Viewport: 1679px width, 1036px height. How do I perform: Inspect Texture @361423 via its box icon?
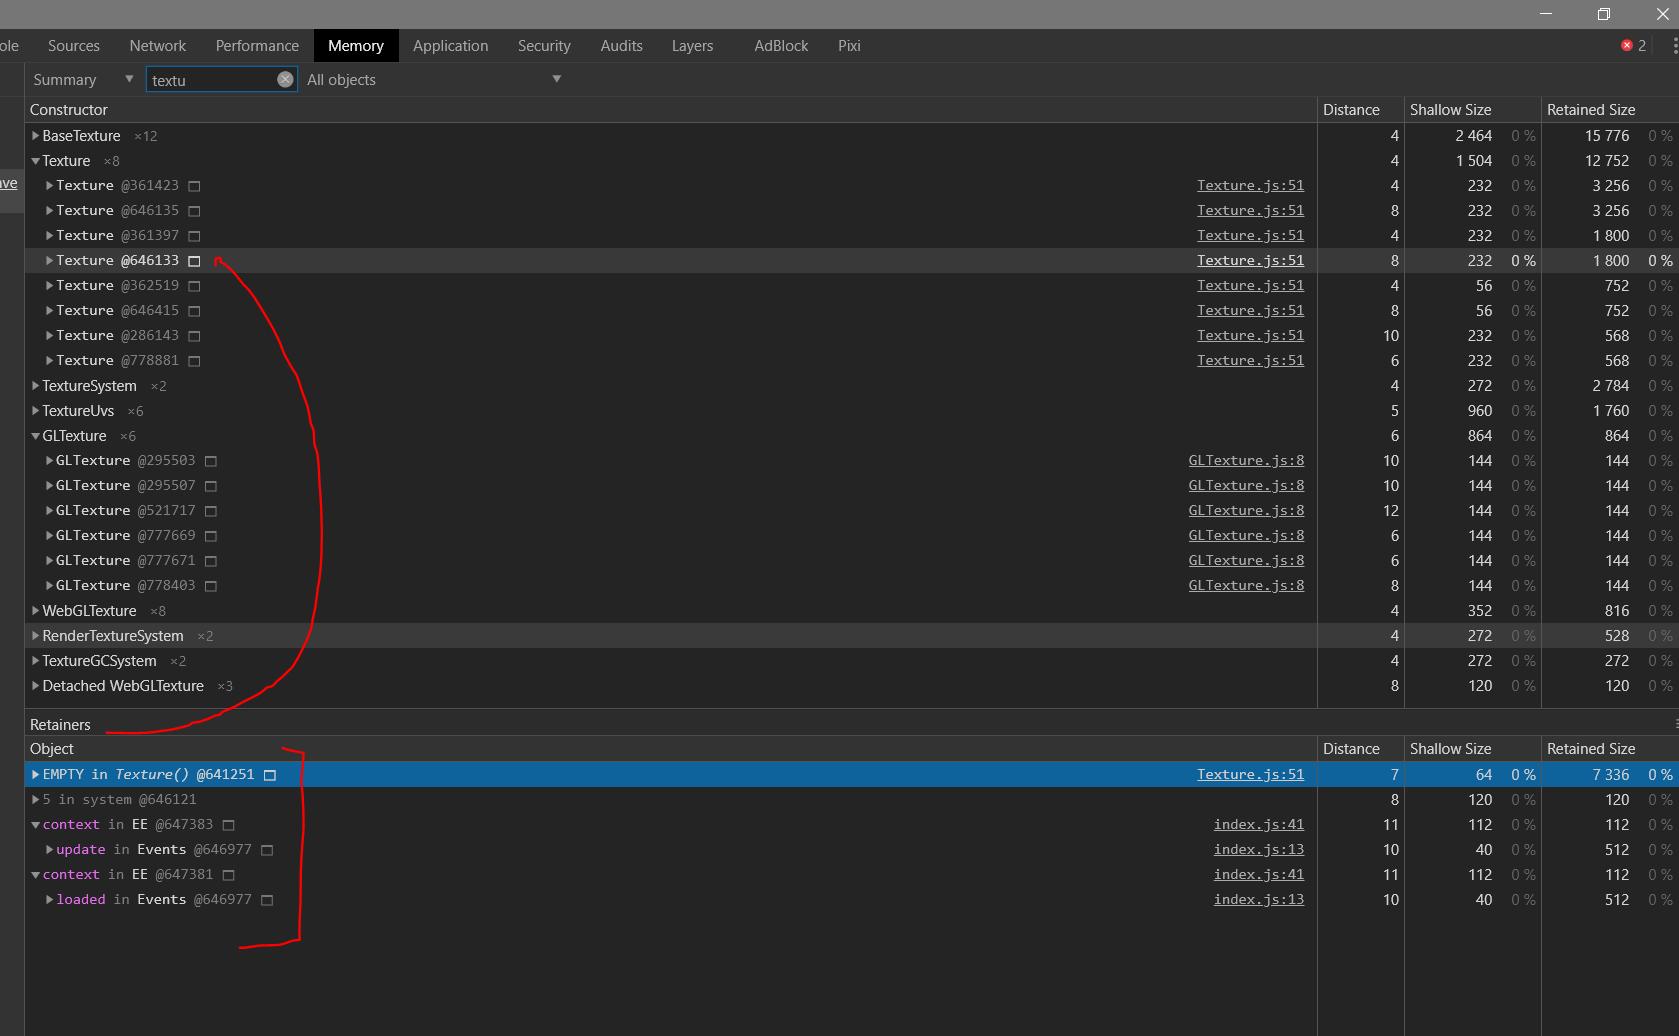pos(193,185)
